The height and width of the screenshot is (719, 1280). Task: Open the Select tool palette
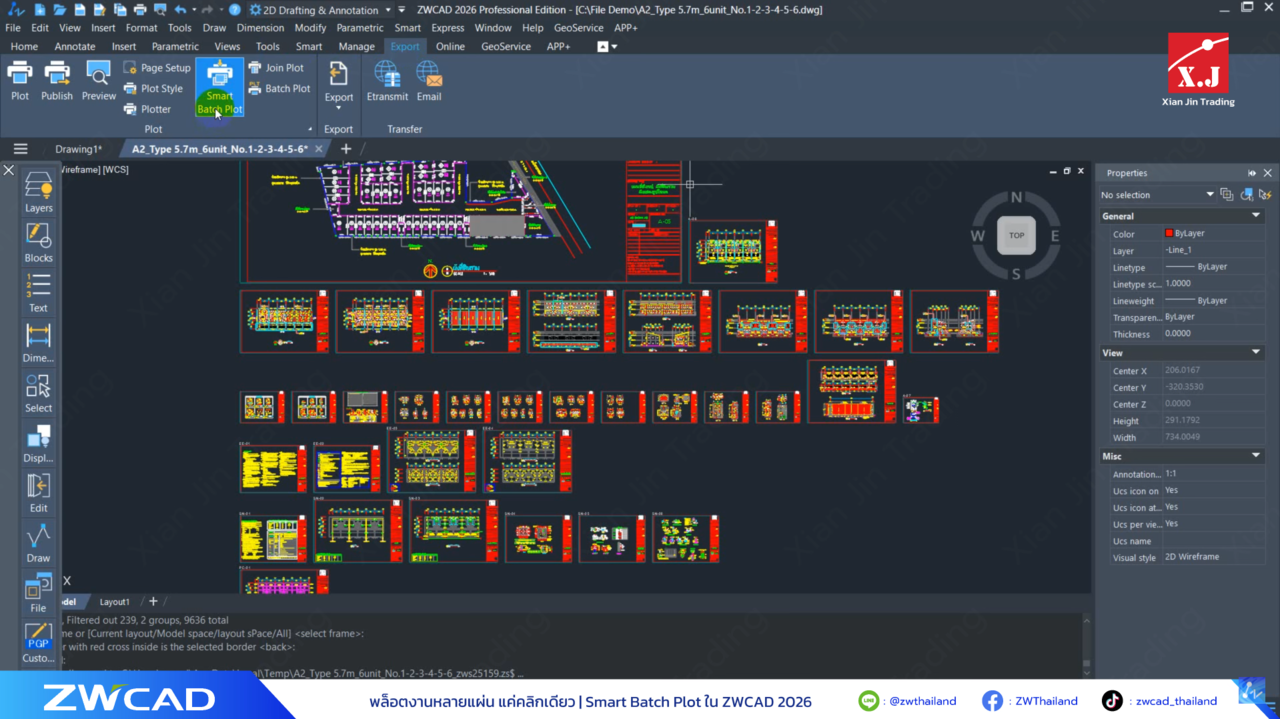coord(39,392)
